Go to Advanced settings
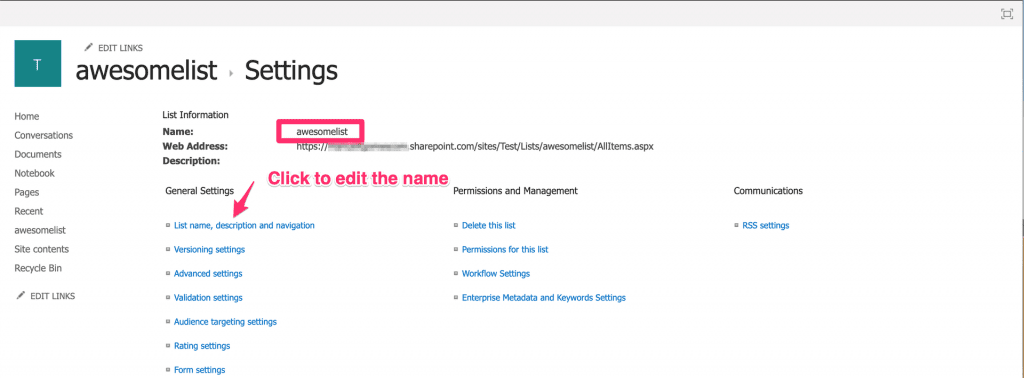 pos(208,274)
